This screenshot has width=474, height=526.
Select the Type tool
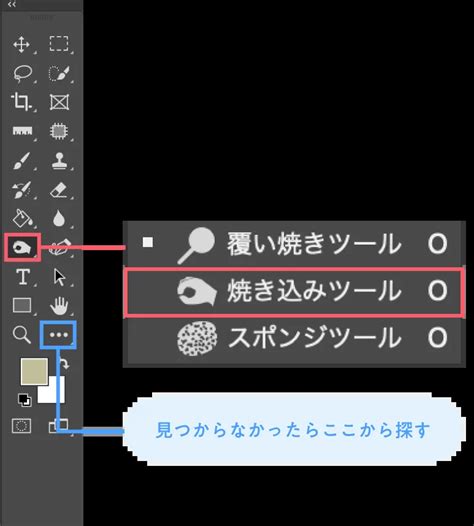click(23, 277)
